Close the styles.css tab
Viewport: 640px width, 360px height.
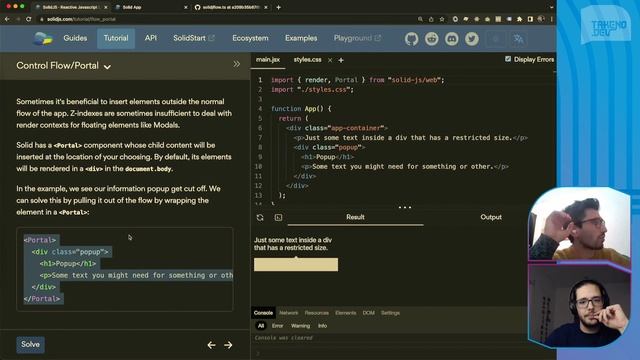point(330,60)
